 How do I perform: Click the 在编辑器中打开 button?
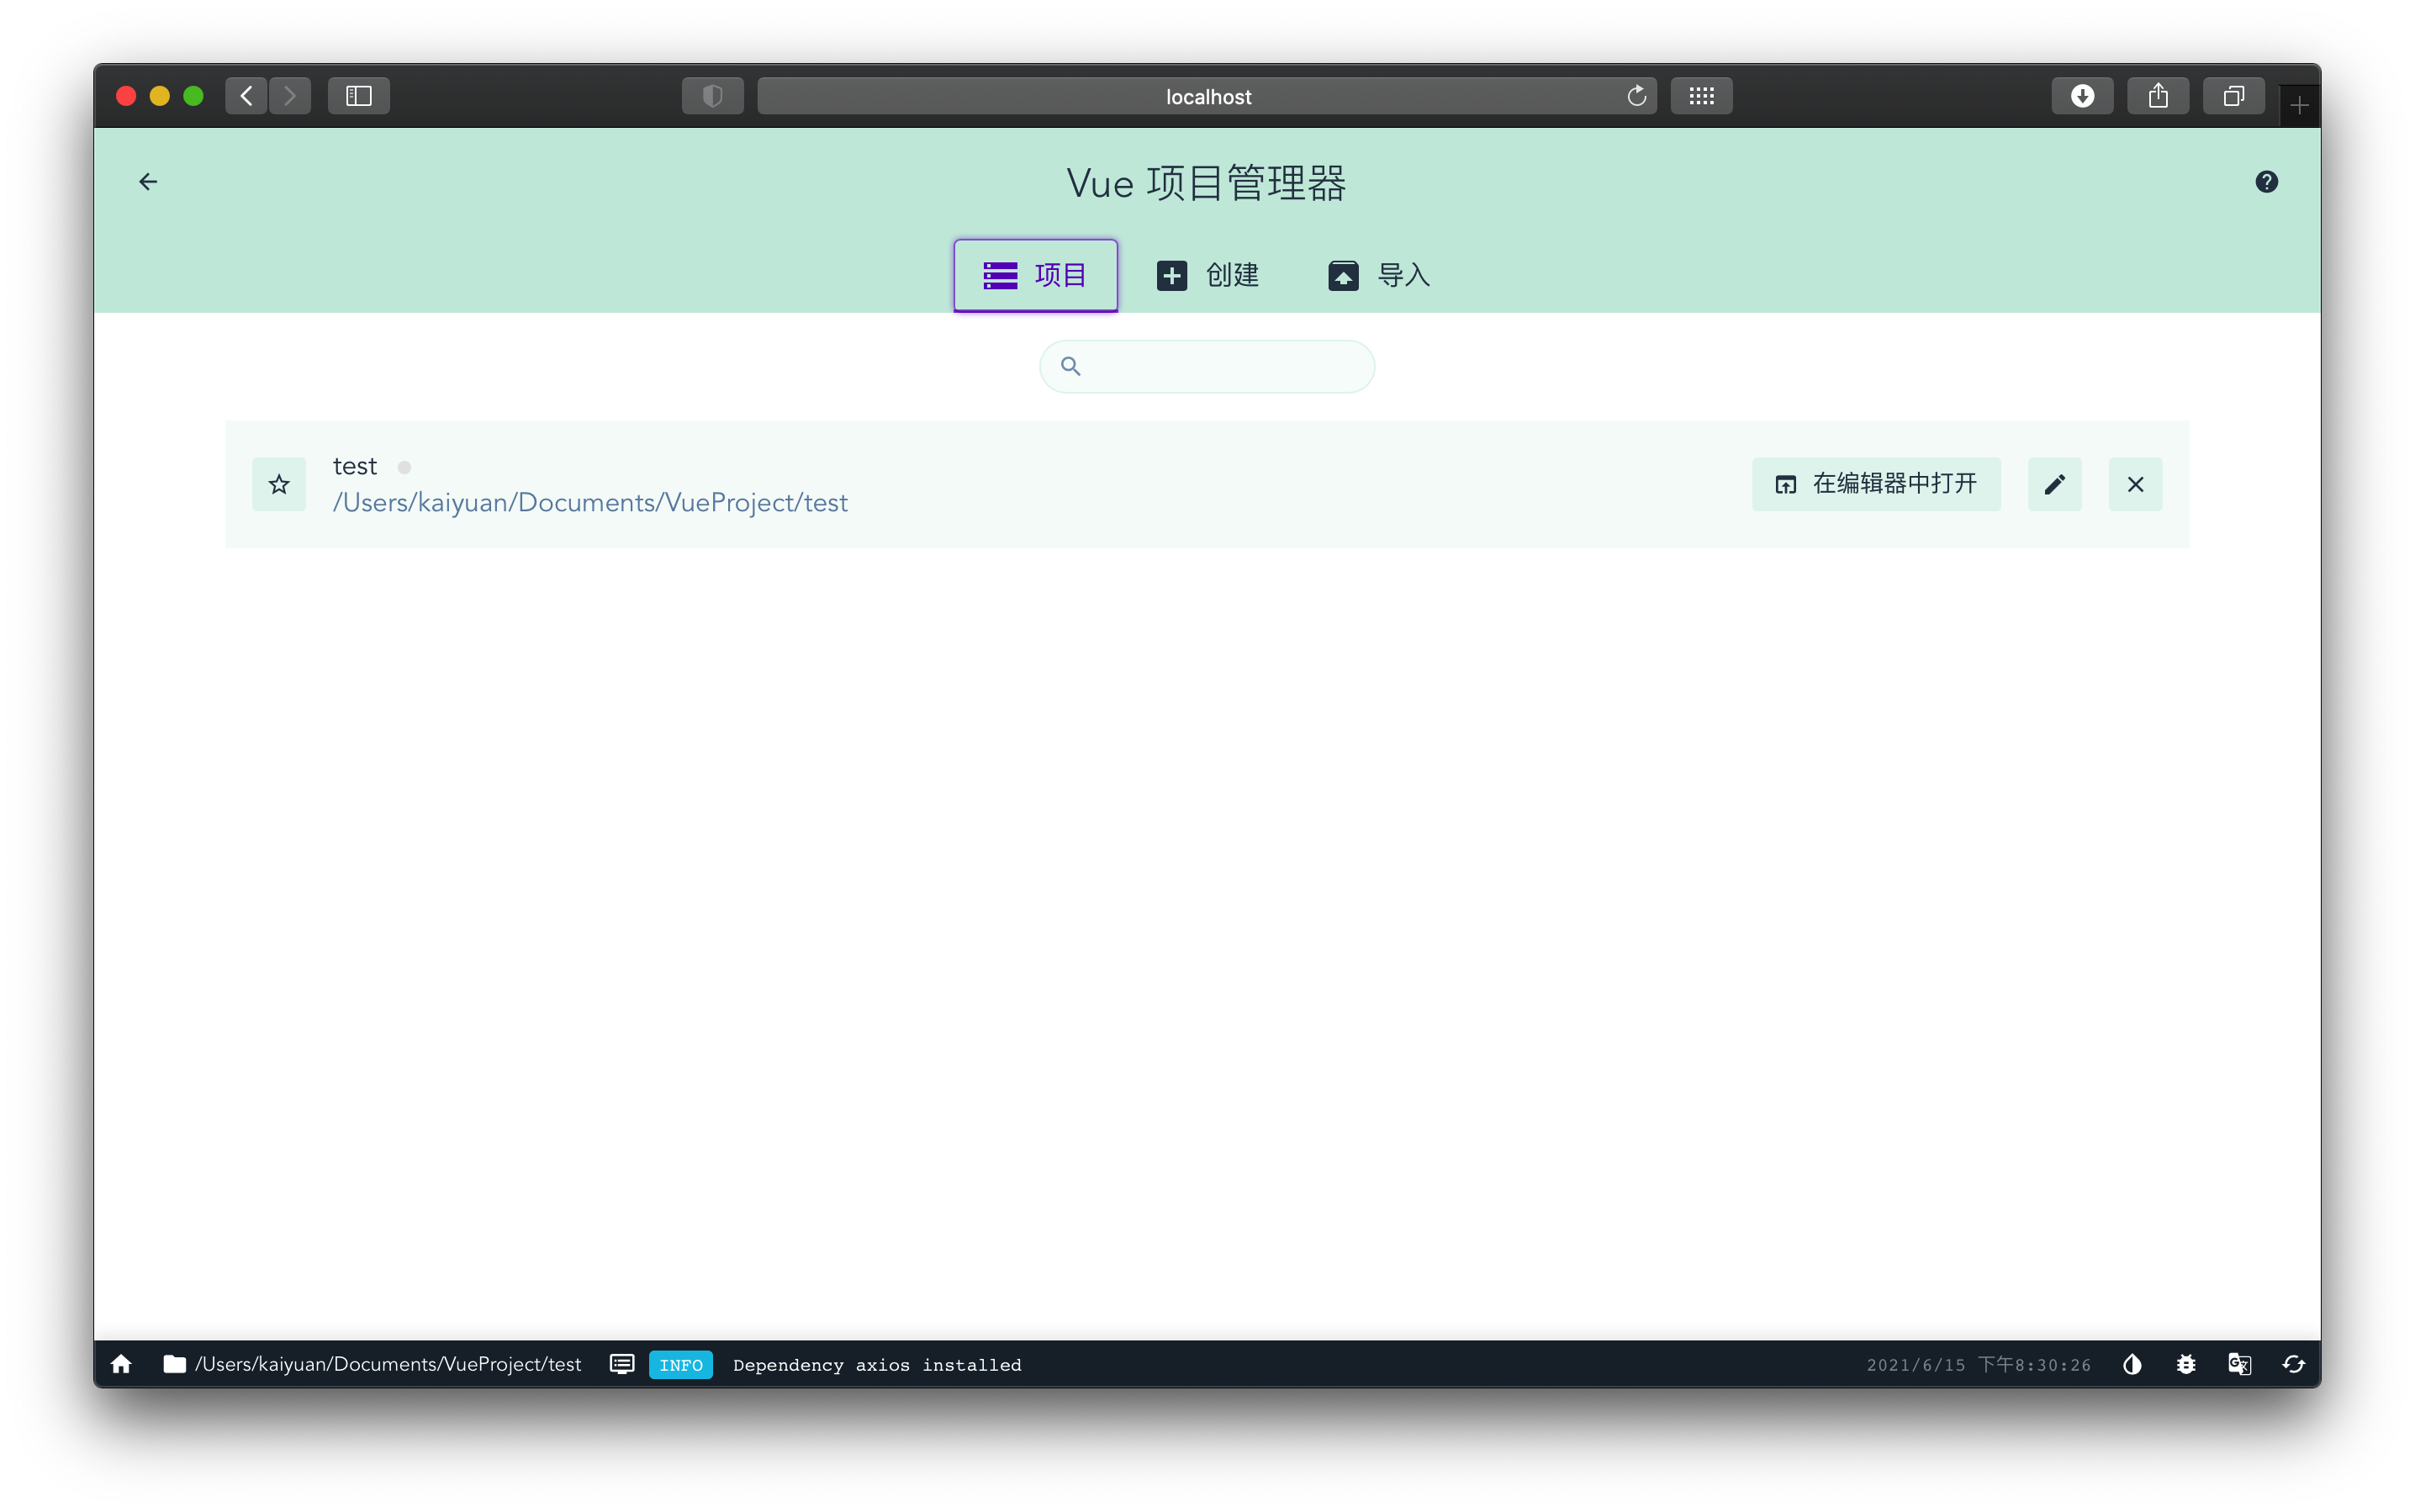point(1876,485)
